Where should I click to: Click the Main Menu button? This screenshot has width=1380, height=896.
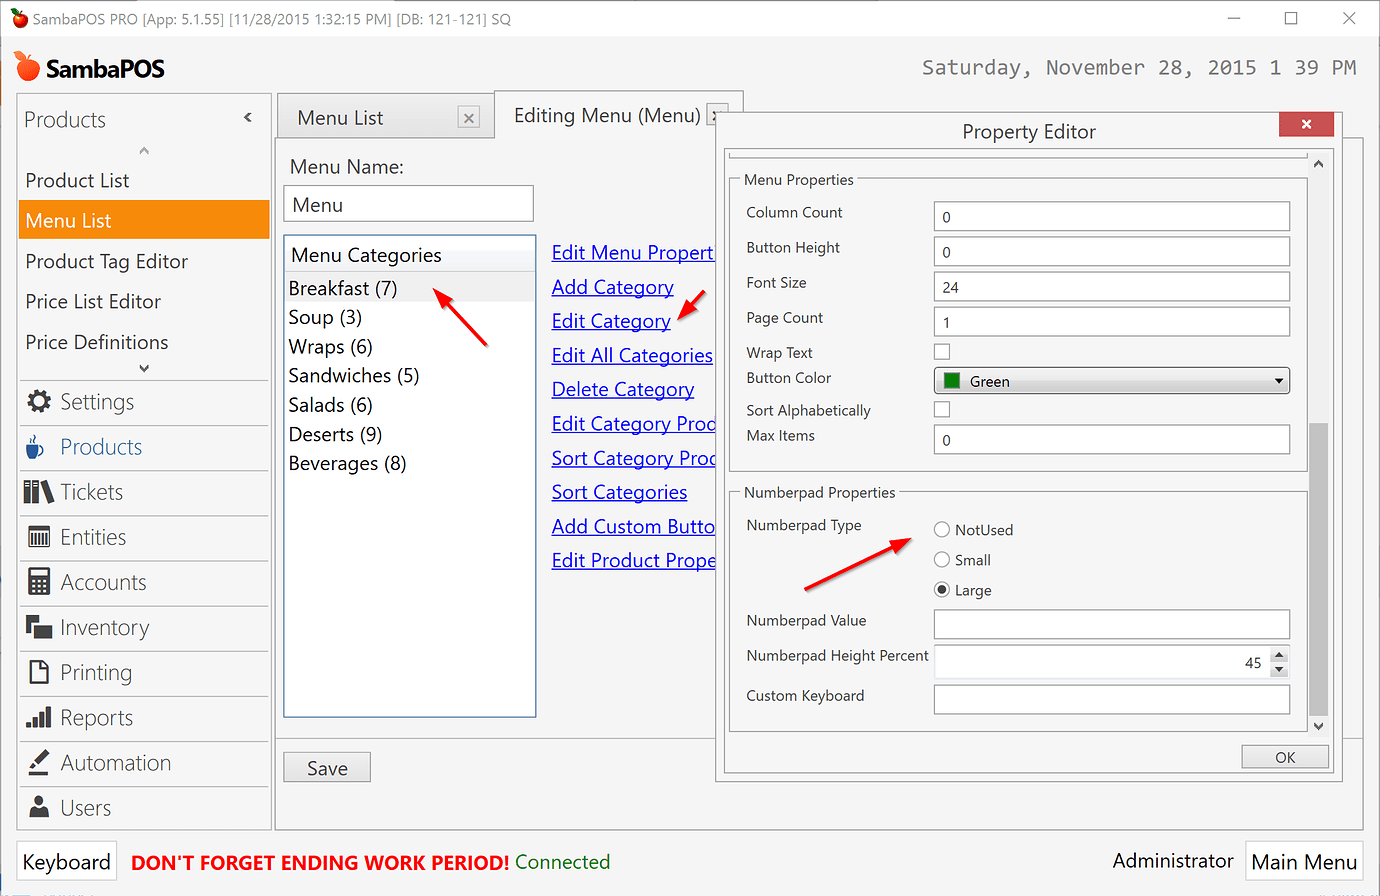pos(1304,862)
